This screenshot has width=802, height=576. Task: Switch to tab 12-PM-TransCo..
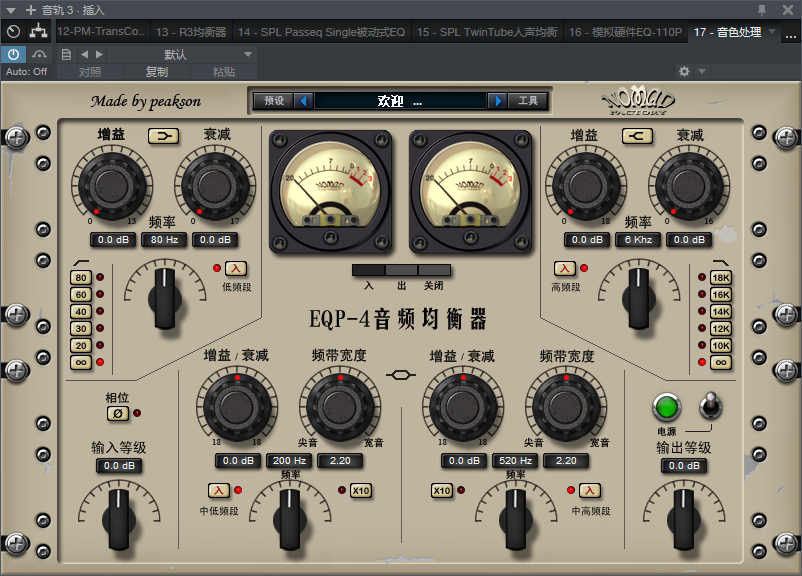(x=101, y=32)
